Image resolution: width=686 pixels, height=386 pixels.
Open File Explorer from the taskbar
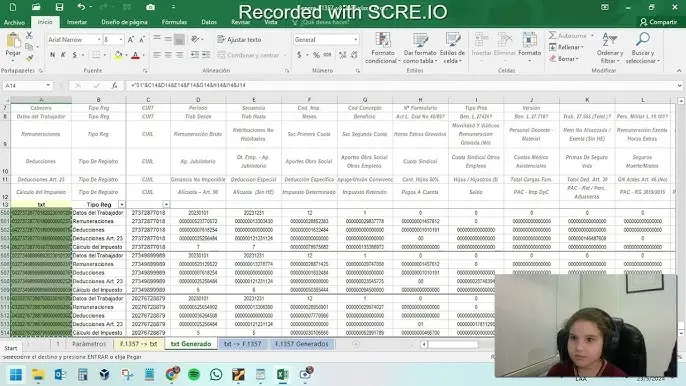click(x=38, y=375)
